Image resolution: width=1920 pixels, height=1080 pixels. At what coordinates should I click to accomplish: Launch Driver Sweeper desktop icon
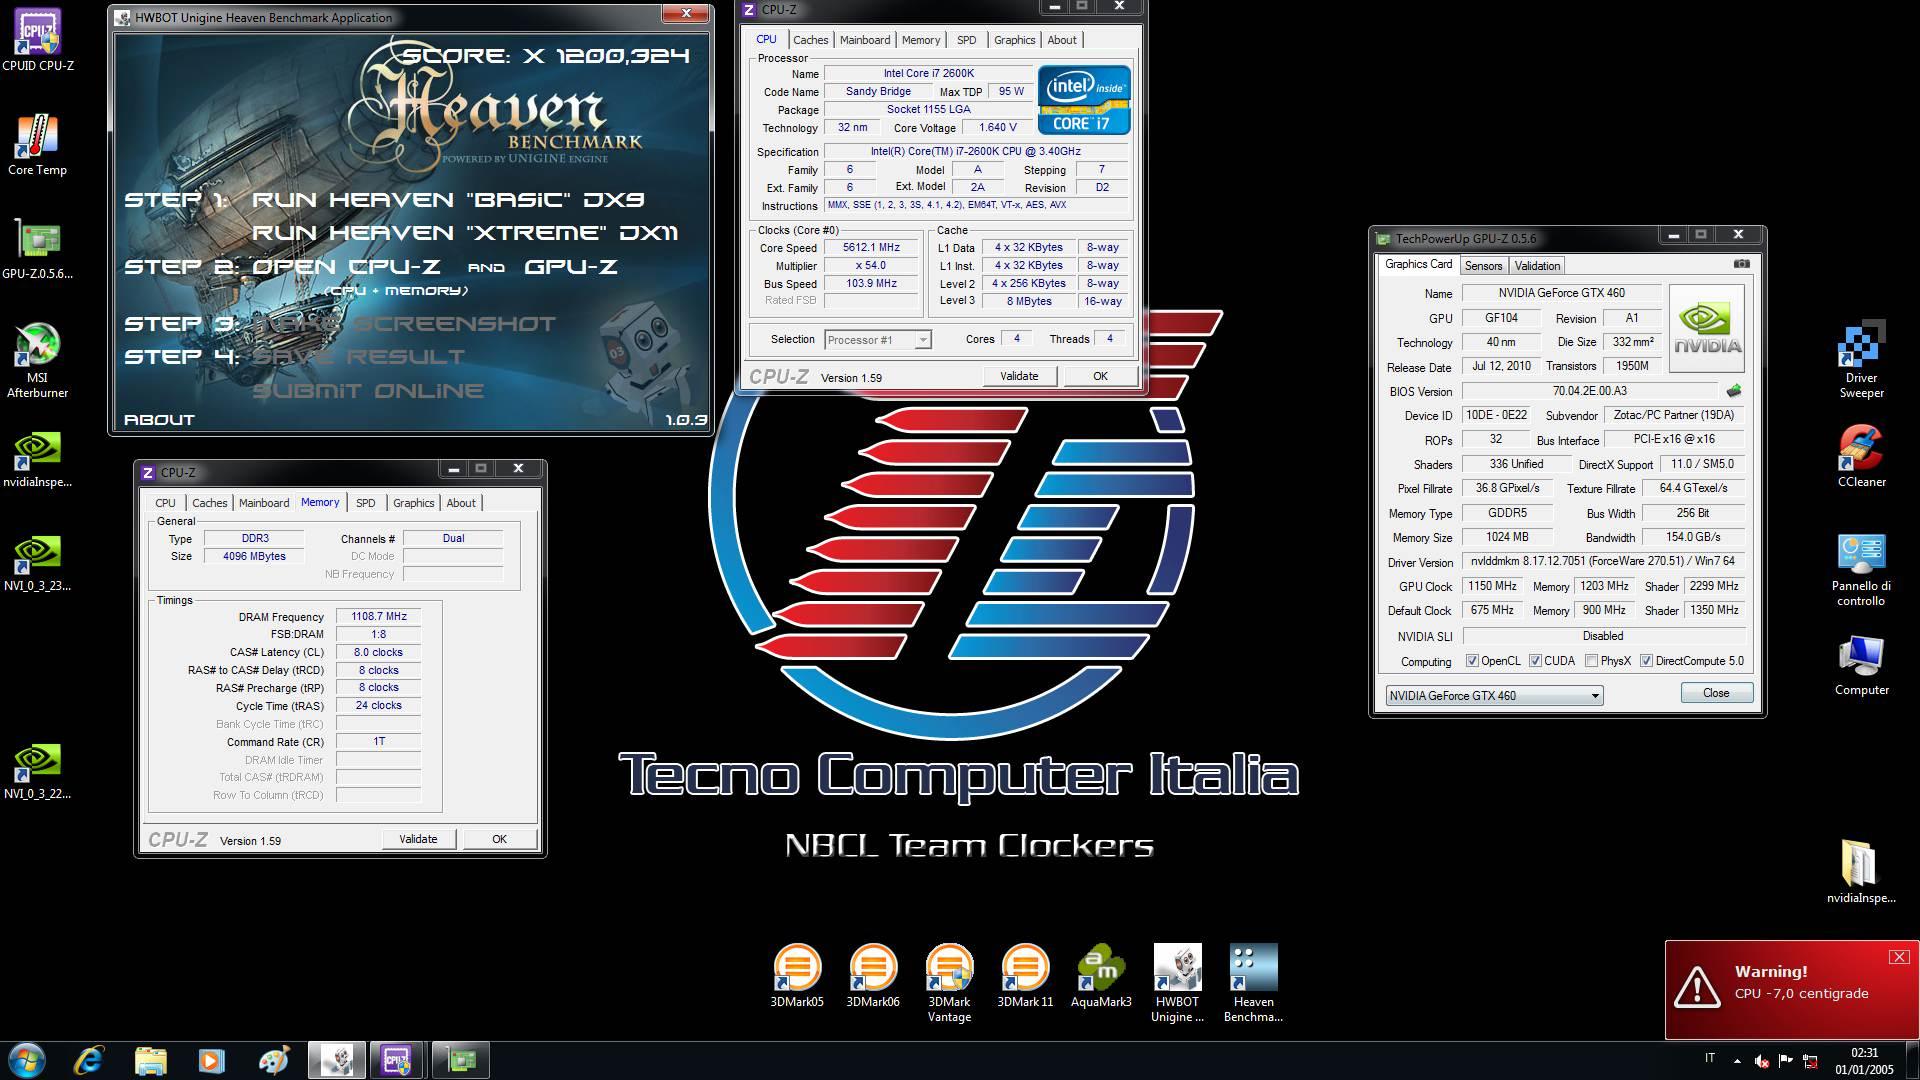1861,360
